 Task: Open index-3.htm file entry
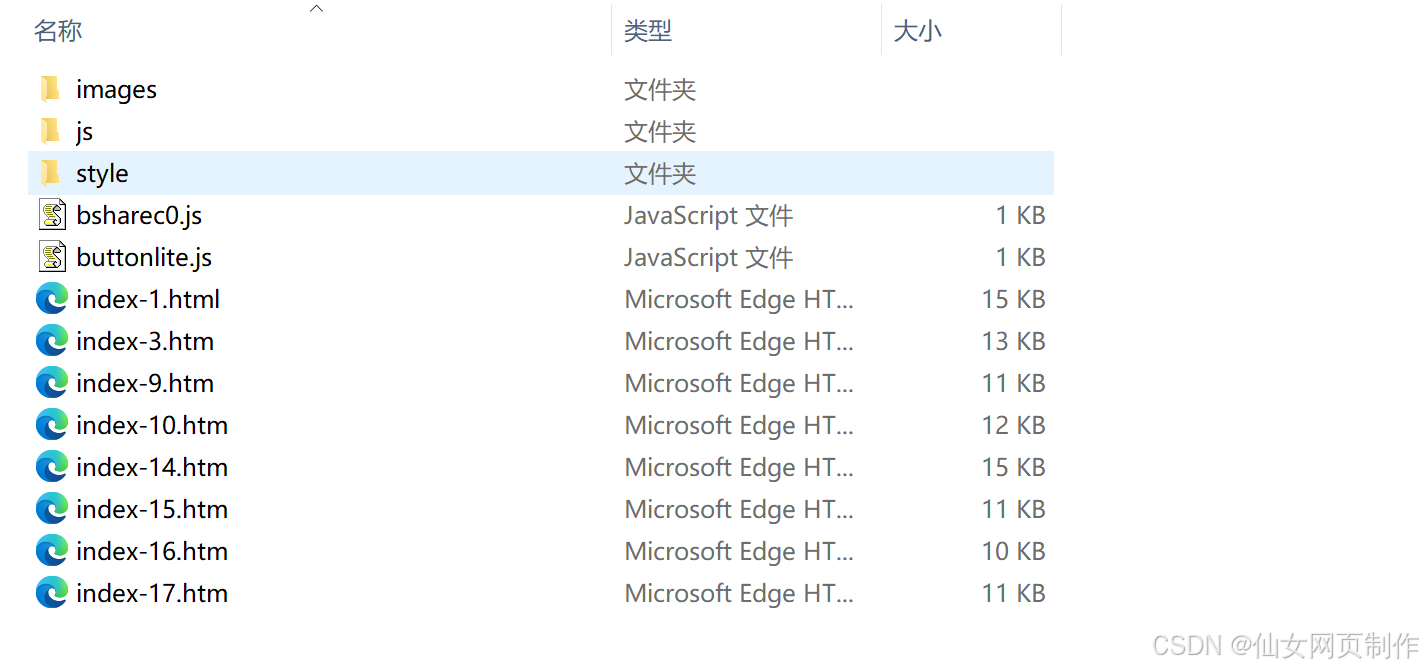pos(145,340)
